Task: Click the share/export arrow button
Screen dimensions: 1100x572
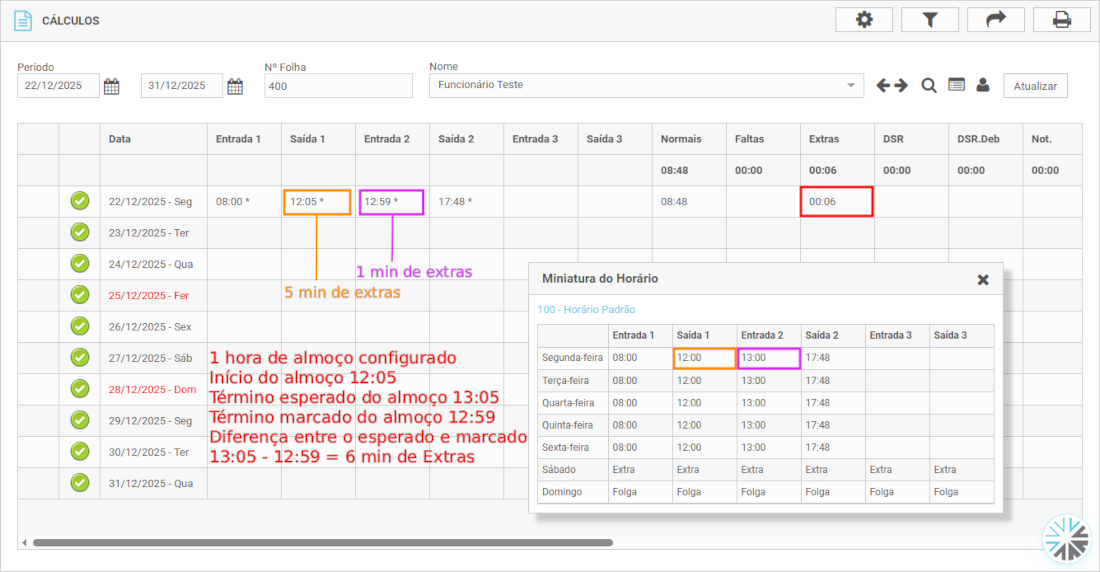Action: 995,20
